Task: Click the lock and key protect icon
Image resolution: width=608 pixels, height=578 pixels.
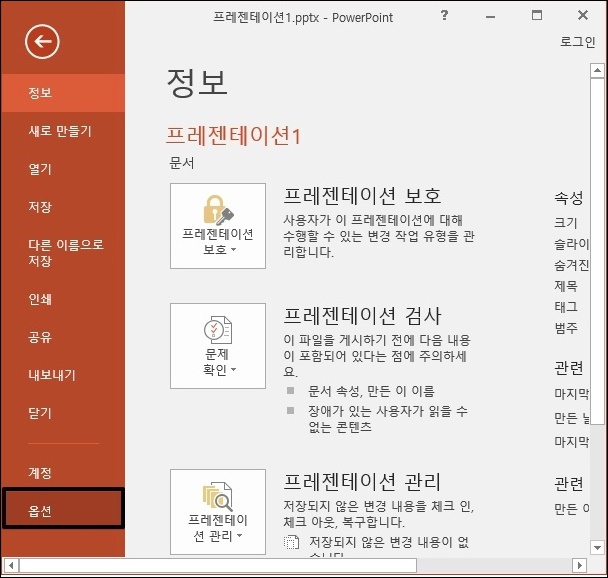Action: 218,210
